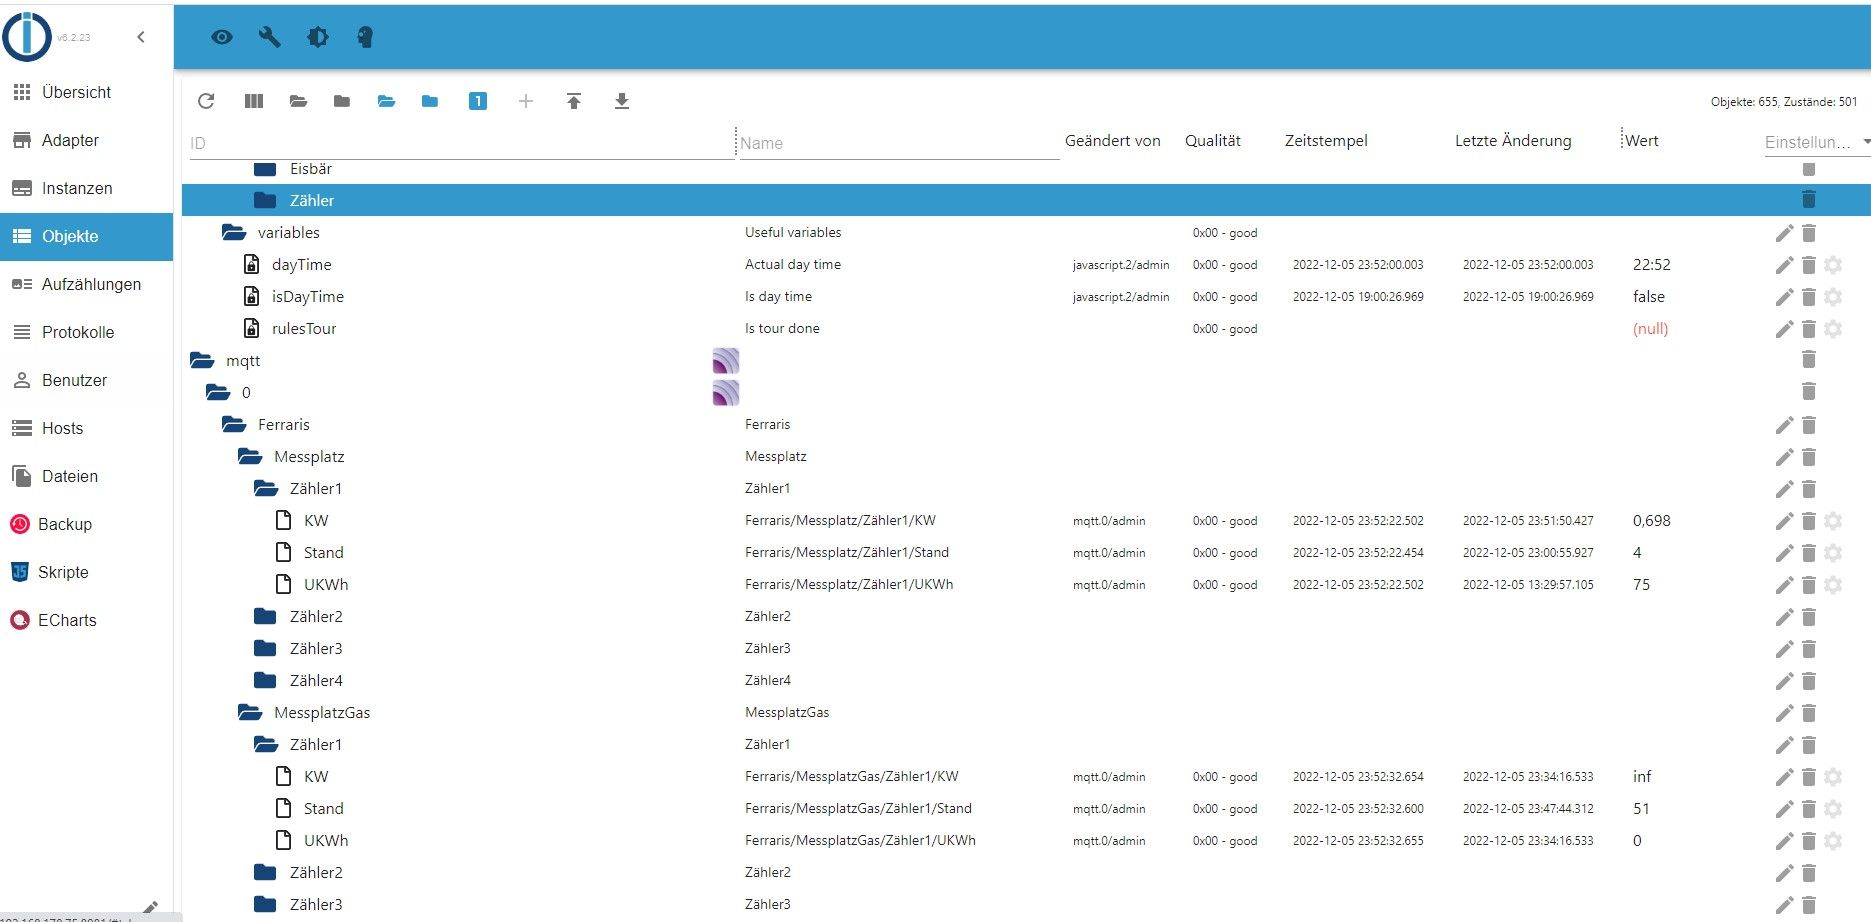This screenshot has height=922, width=1871.
Task: Collapse the MessplatzGas folder
Action: 250,713
